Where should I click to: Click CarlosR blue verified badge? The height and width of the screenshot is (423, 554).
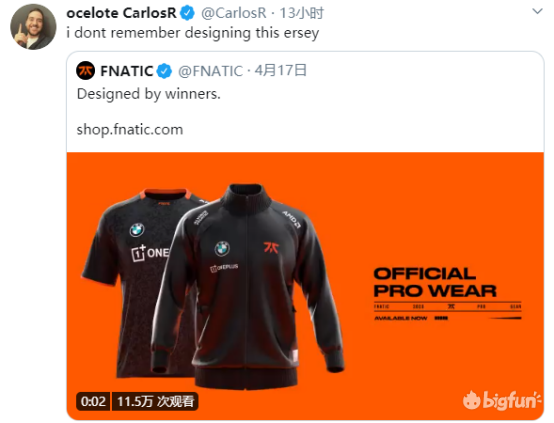coord(187,13)
